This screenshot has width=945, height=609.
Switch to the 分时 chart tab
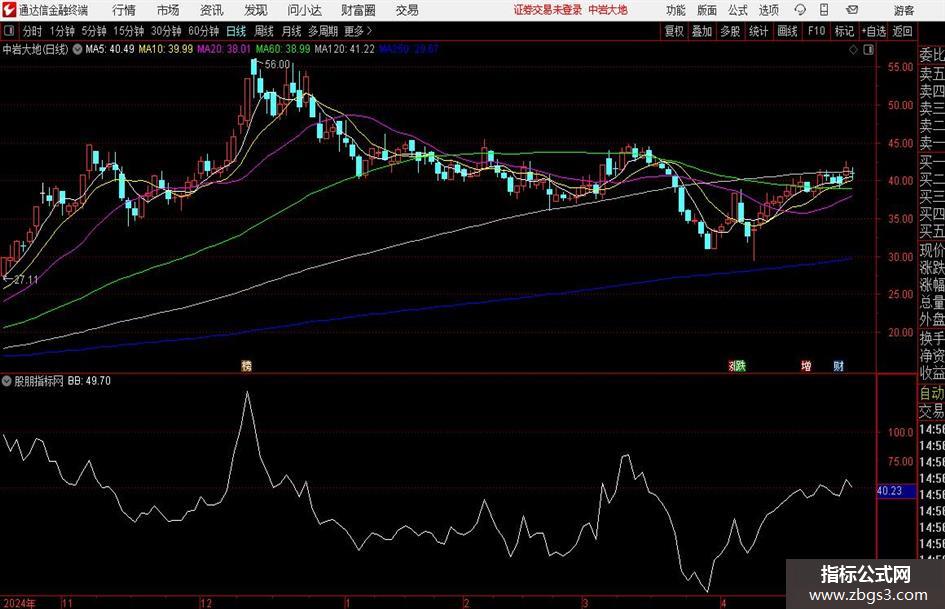33,31
